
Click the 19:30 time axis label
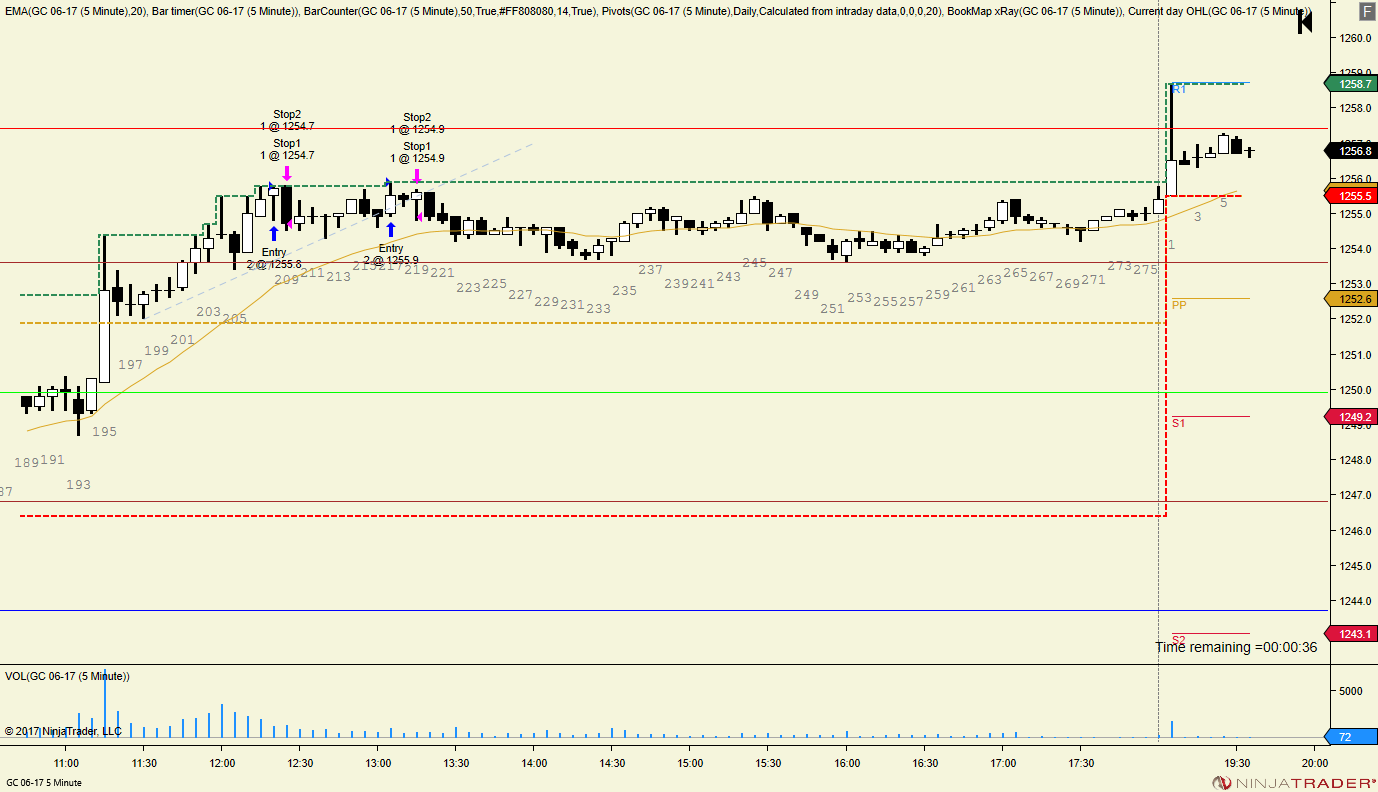(1237, 763)
